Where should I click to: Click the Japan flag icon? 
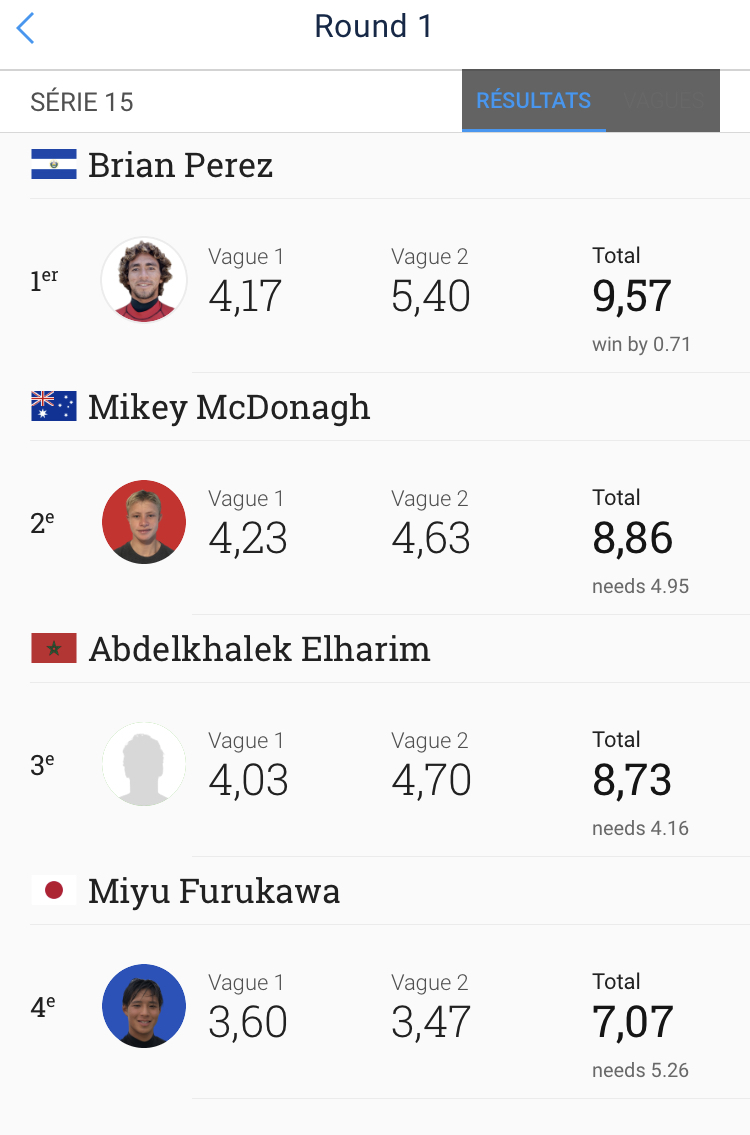54,890
